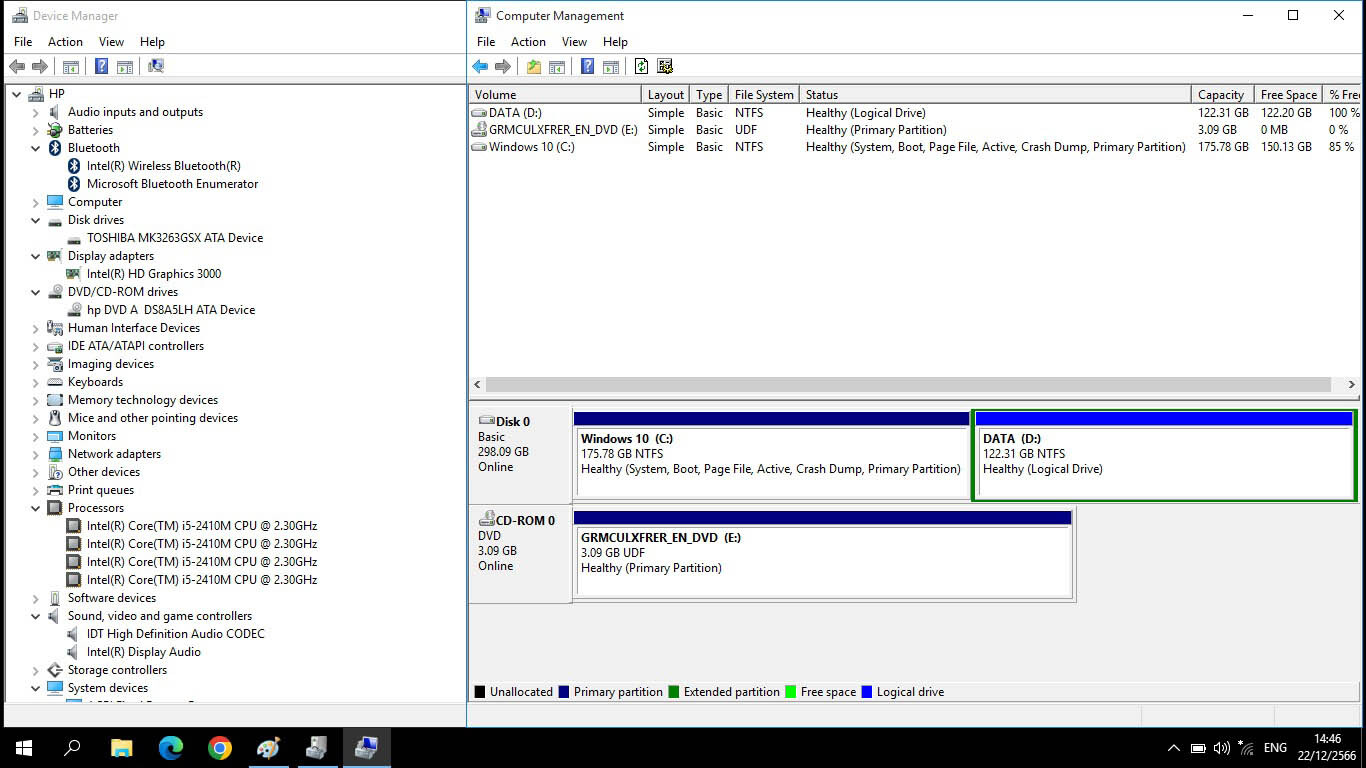This screenshot has width=1366, height=768.
Task: Open Action menu in Computer Management
Action: click(528, 42)
